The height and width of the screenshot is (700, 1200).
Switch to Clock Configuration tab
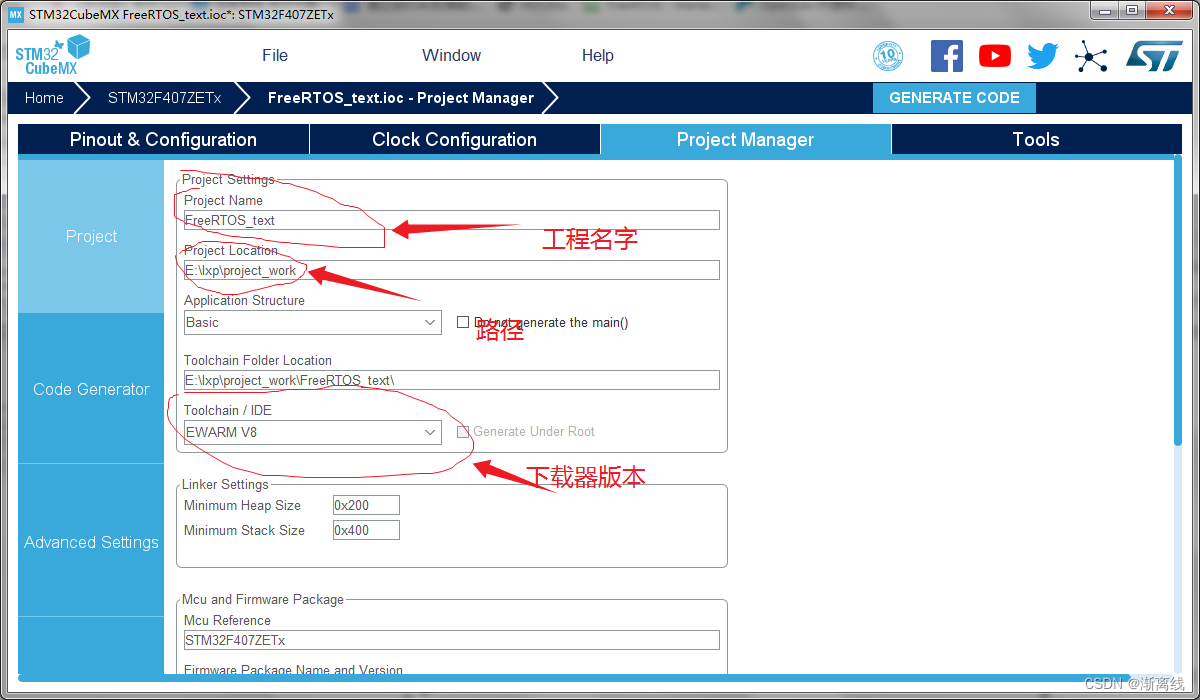coord(454,140)
